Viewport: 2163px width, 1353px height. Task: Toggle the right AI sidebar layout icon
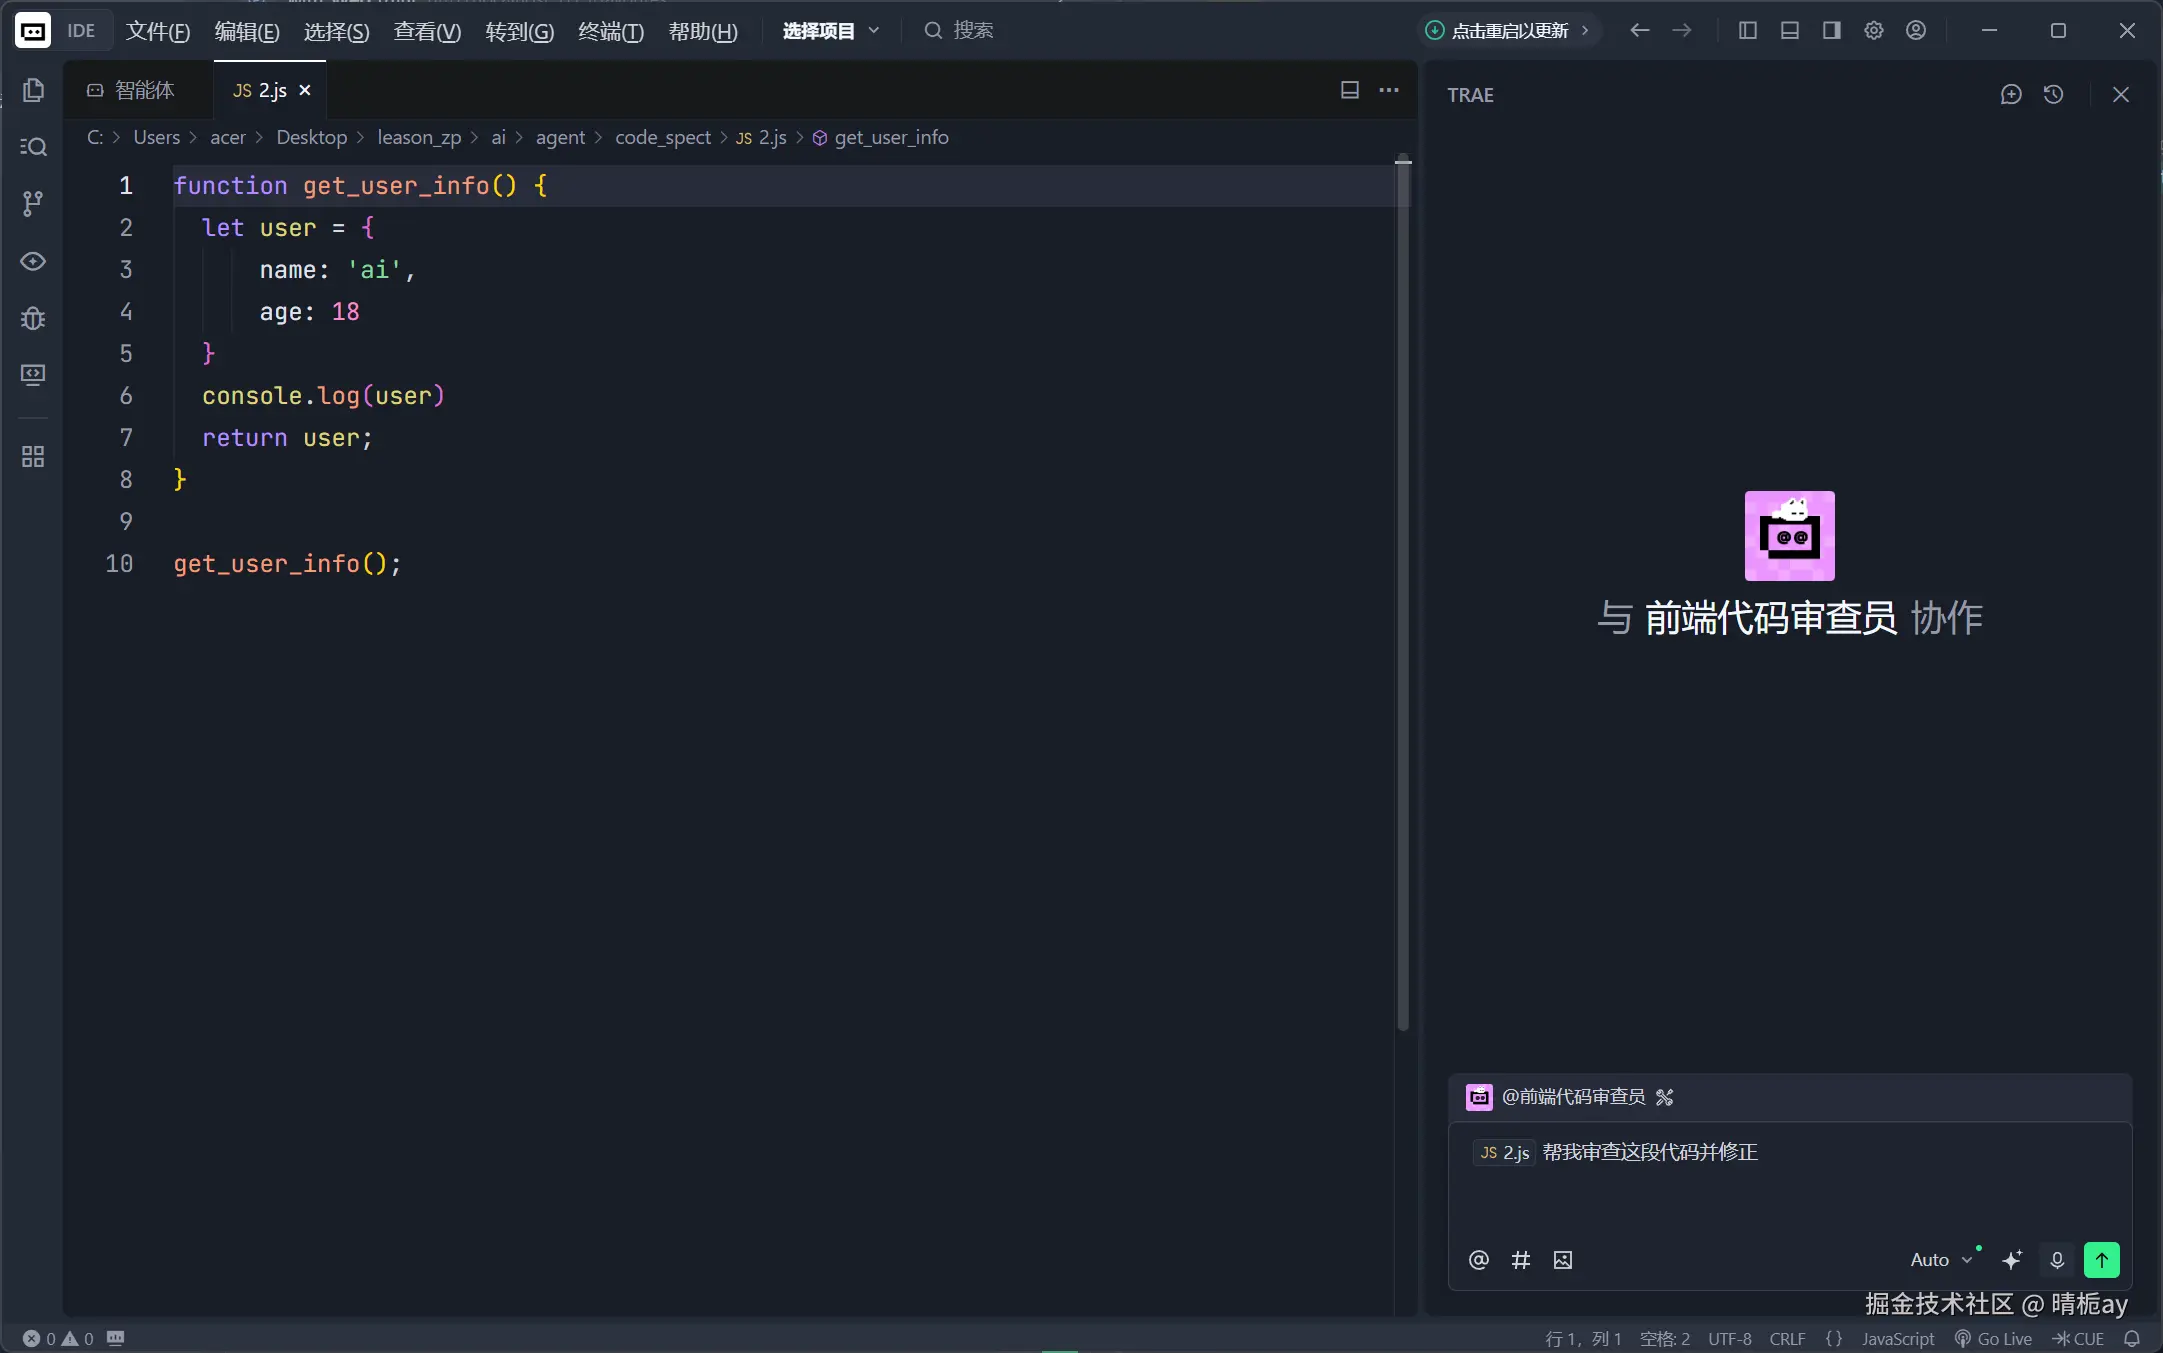[1831, 30]
